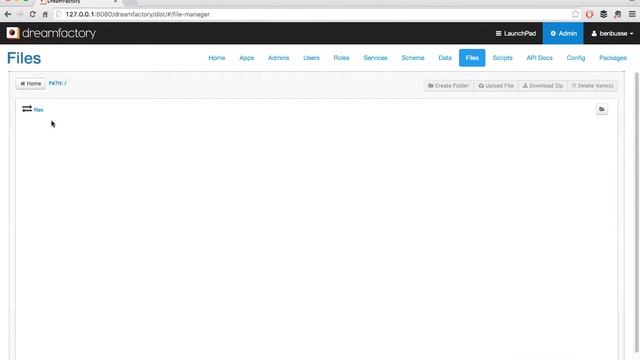Go to the Home tab
The image size is (640, 360).
tap(217, 58)
